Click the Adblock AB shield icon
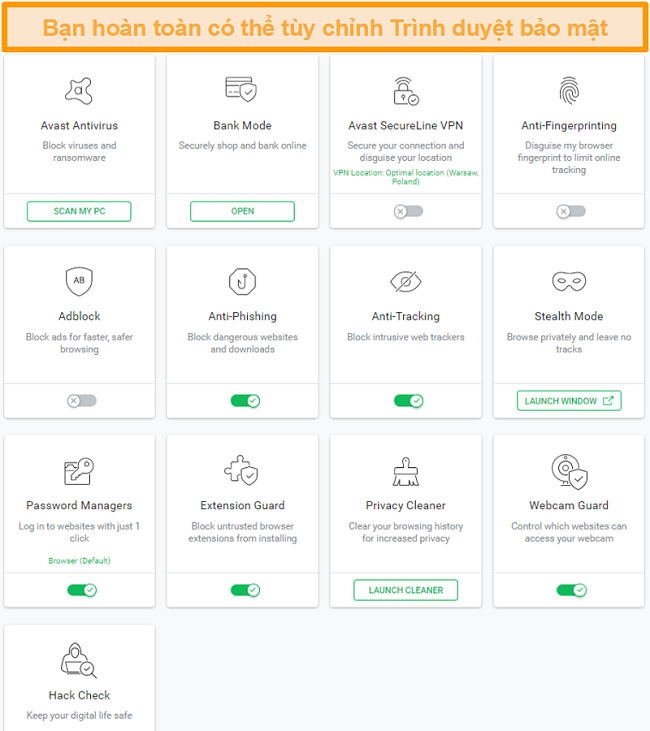The image size is (650, 731). coord(79,281)
